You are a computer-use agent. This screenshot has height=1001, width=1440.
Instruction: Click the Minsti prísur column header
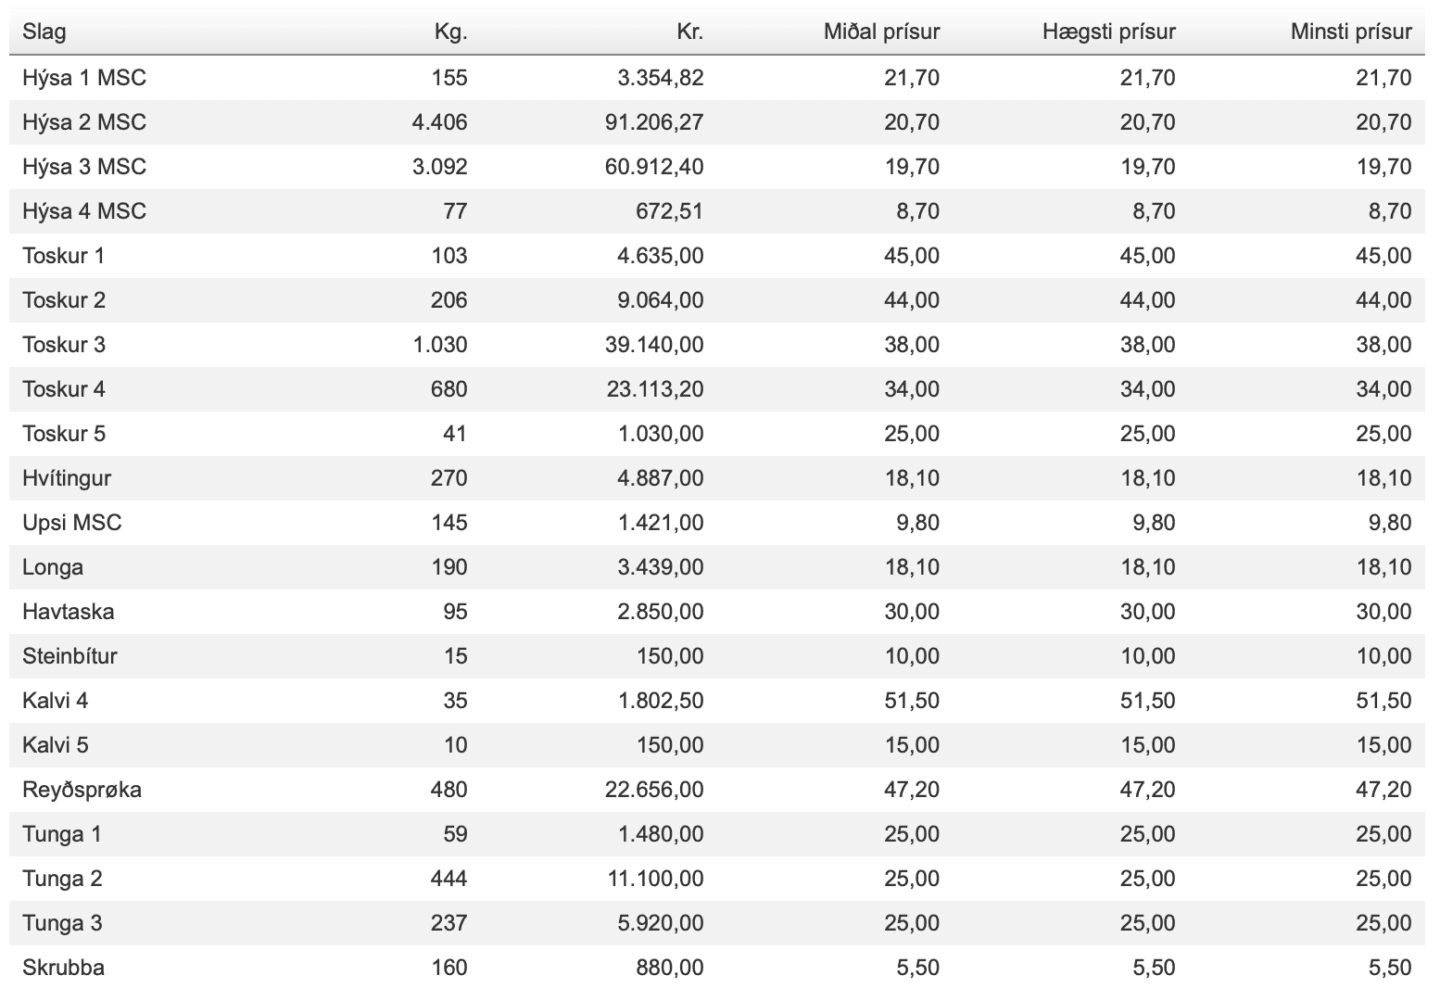1351,32
